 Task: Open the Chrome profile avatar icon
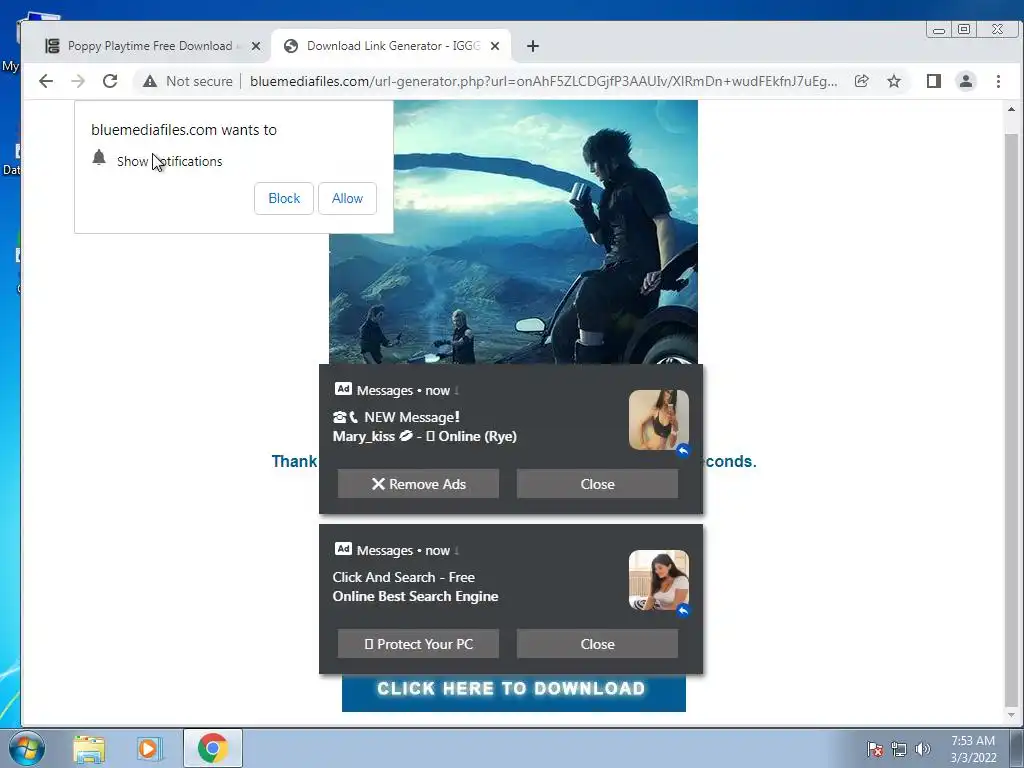(966, 81)
